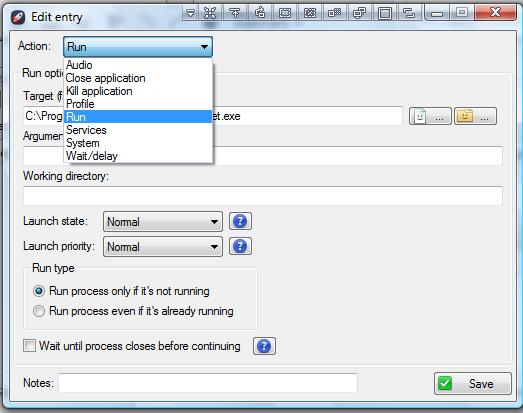
Task: Open help for Wait until process closes
Action: [264, 346]
